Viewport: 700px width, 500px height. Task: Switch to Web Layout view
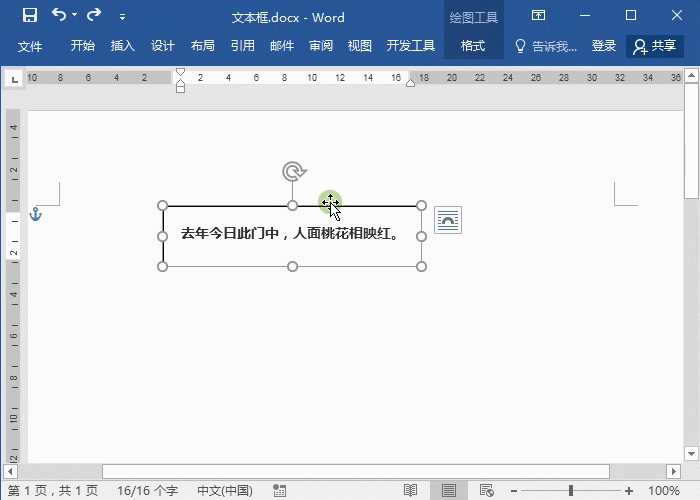coord(487,491)
